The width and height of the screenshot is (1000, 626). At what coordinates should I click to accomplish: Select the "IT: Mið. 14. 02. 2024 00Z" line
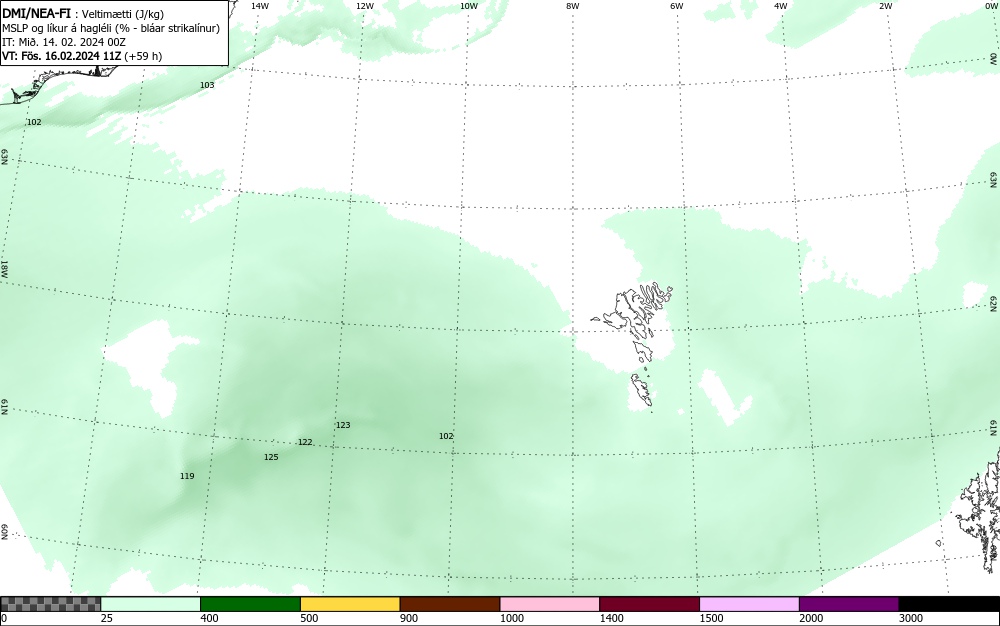point(64,42)
